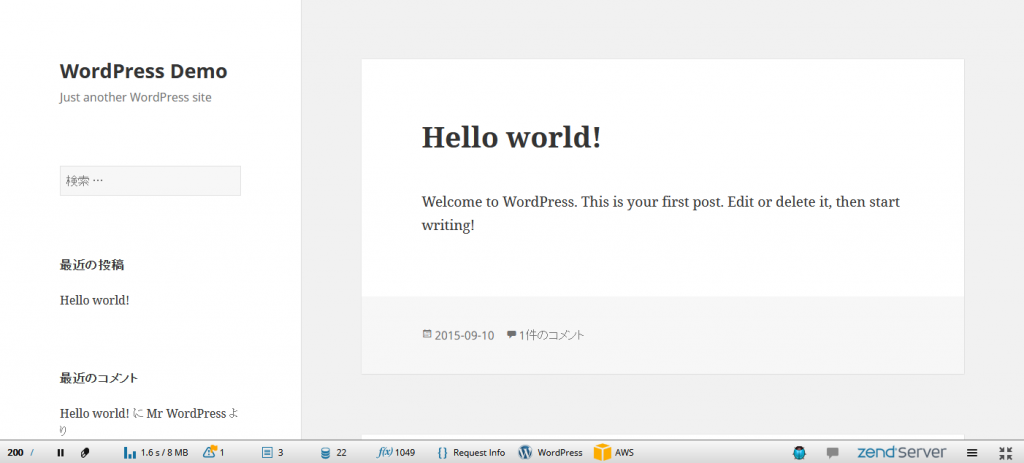Open the Hello world! post title
The width and height of the screenshot is (1024, 463).
(511, 137)
